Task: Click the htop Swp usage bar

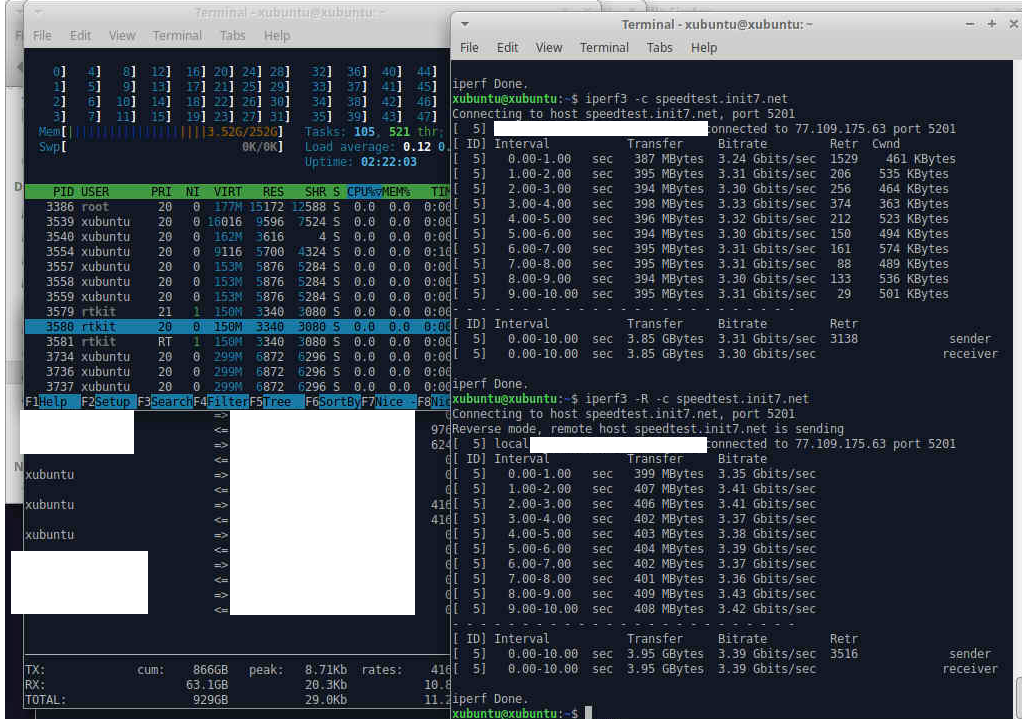Action: [161, 147]
